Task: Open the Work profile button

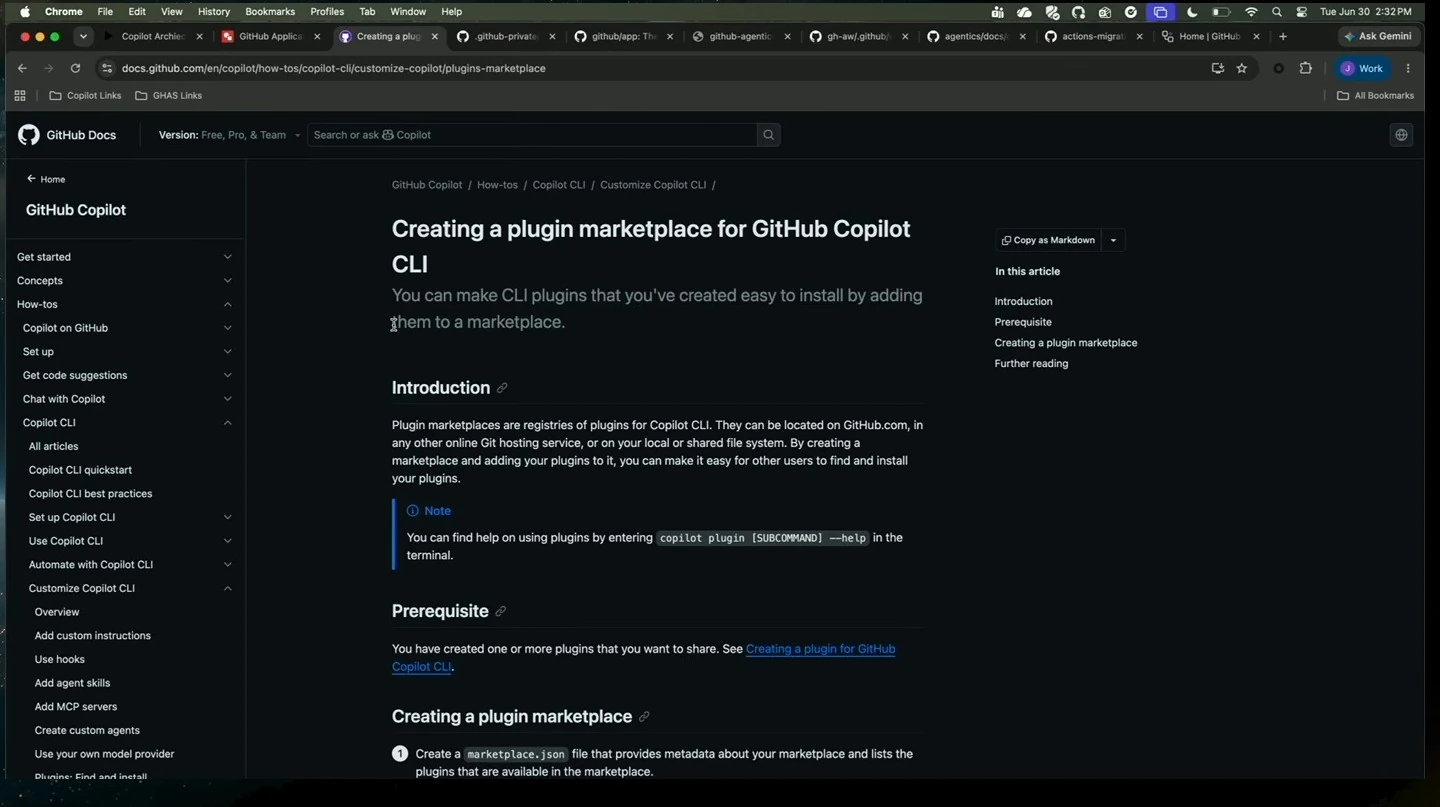Action: (x=1362, y=68)
